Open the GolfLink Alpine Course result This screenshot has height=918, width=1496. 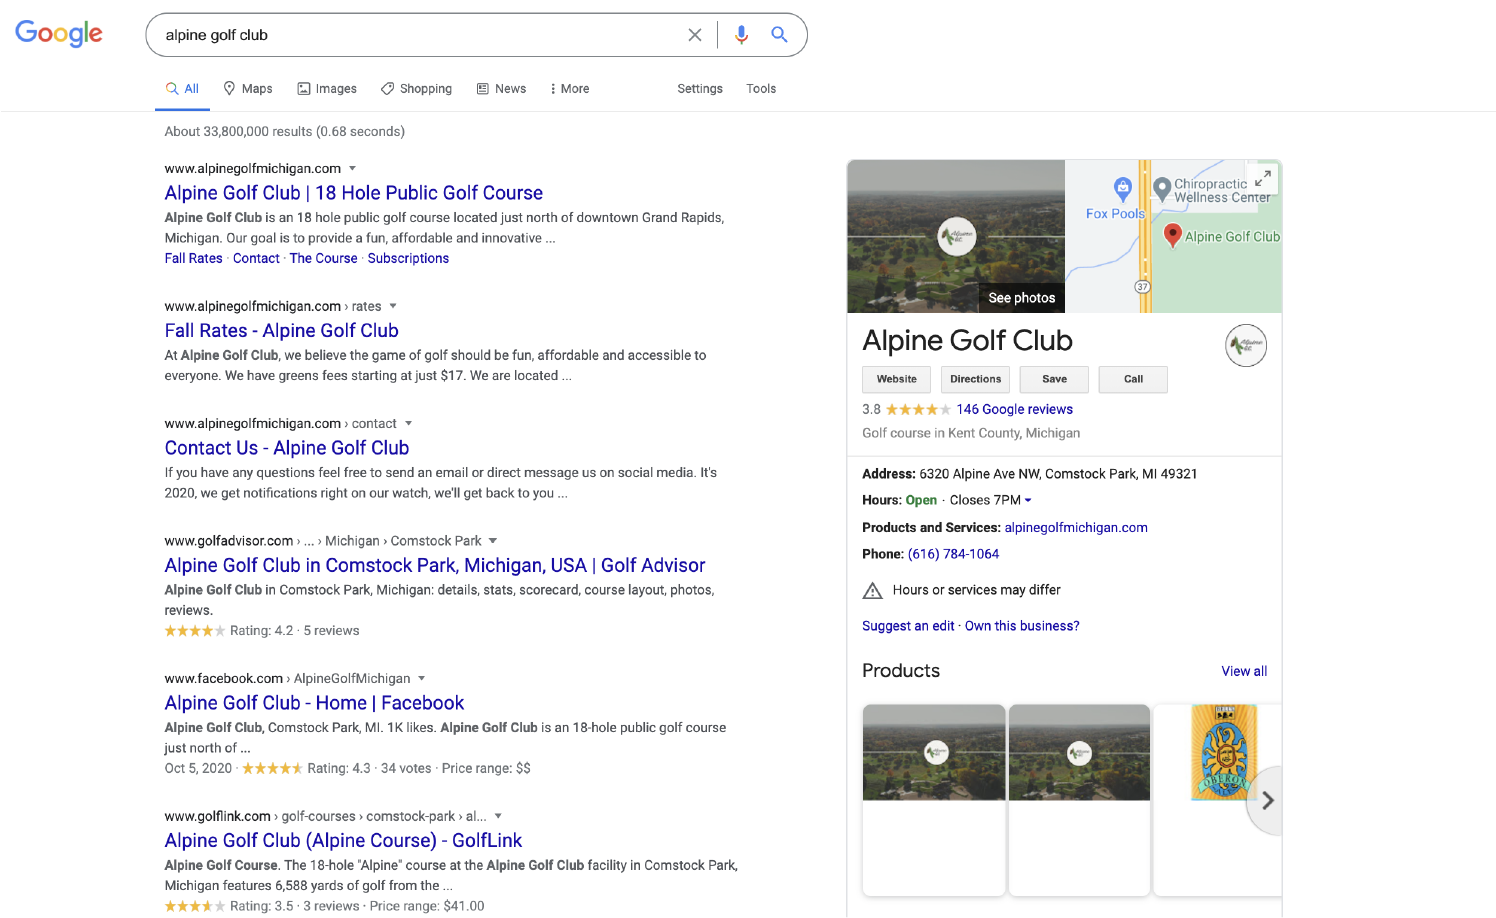tap(343, 841)
